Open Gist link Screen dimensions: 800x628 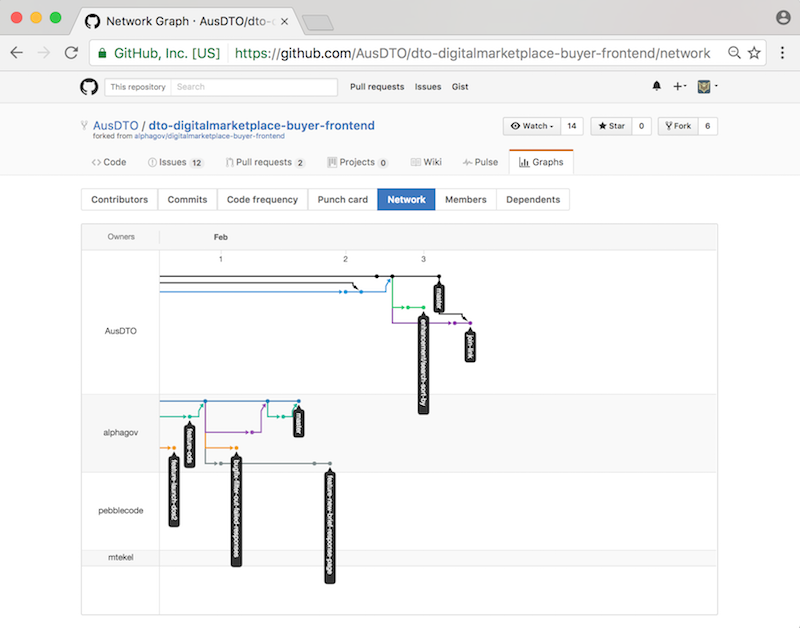[x=460, y=87]
